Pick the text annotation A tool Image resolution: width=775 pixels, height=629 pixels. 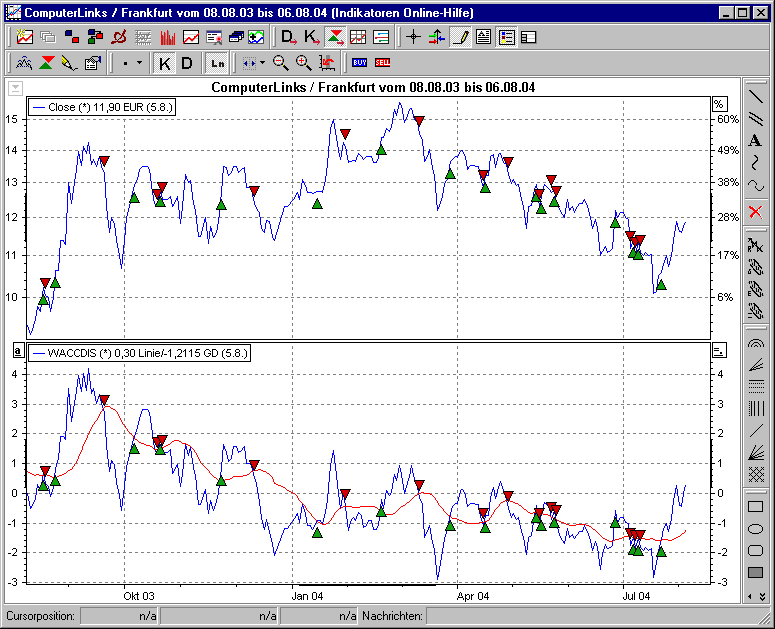pos(756,141)
